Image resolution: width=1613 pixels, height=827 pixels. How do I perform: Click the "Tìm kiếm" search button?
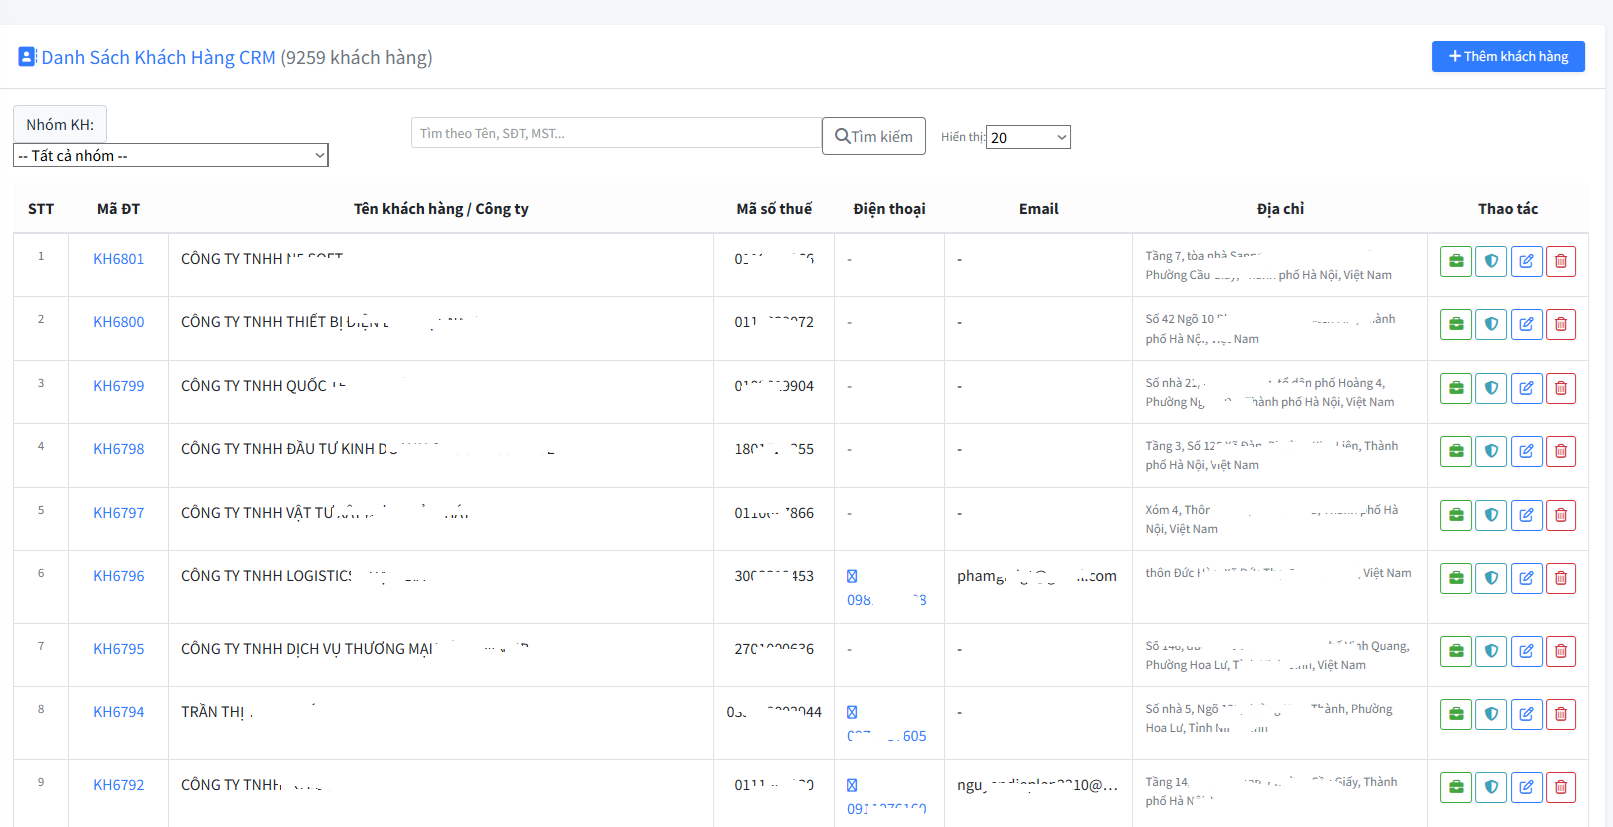click(874, 136)
